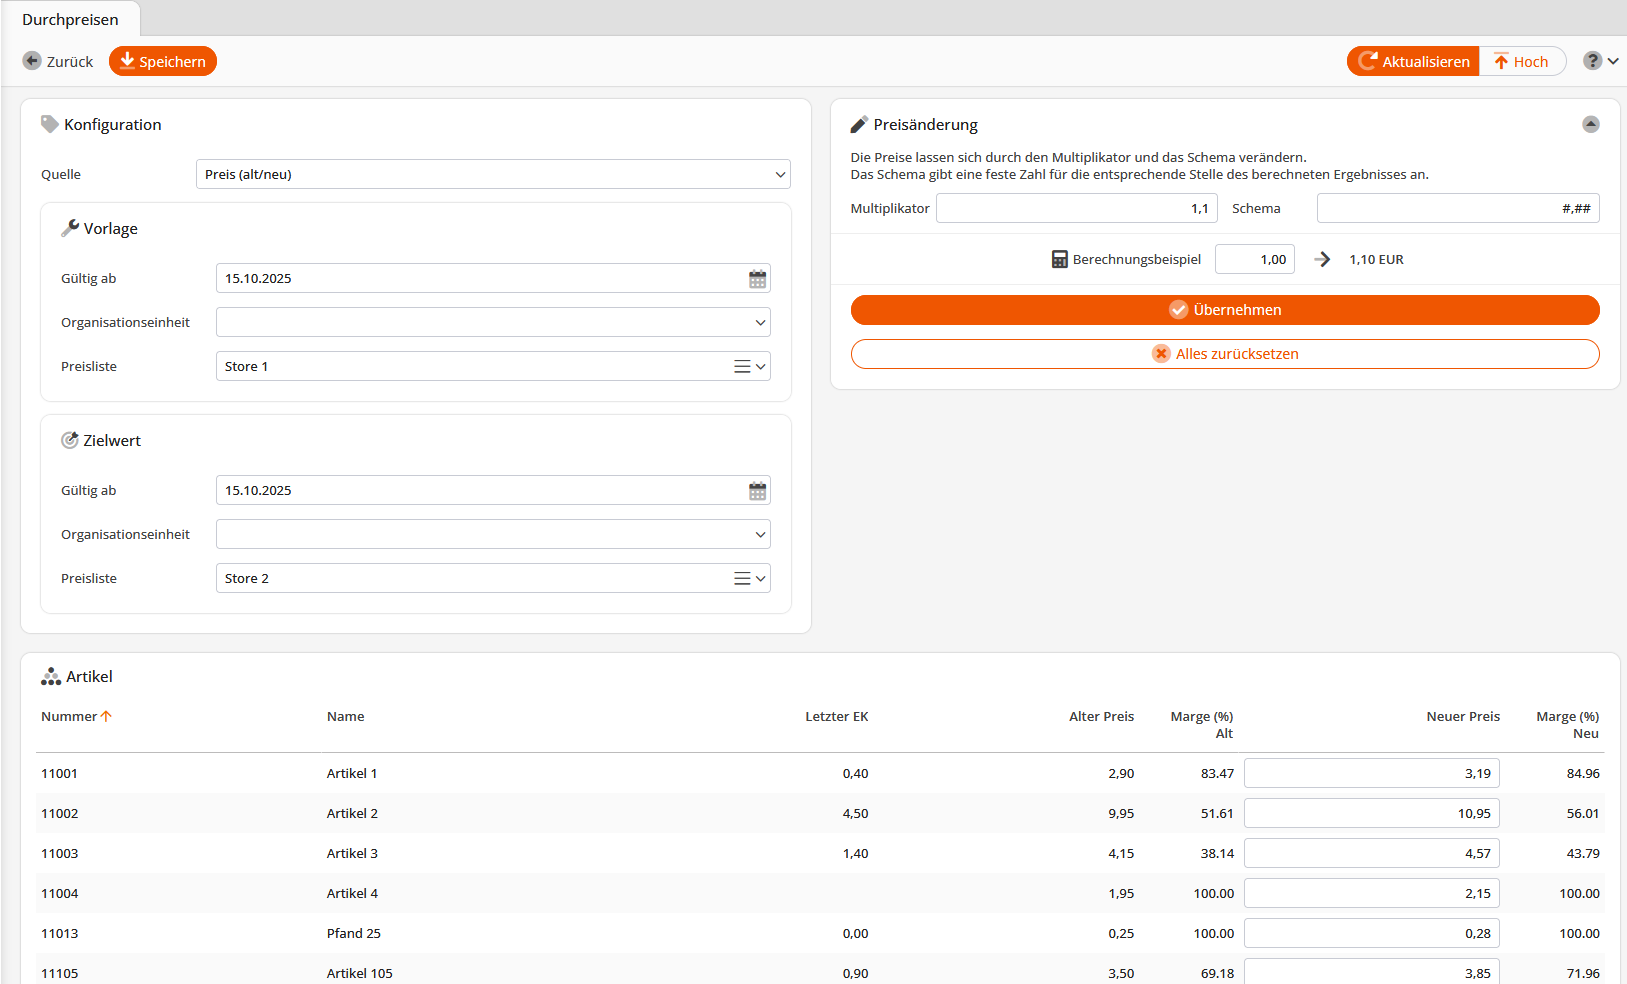
Task: Open calendar picker for Vorlage Gültig ab
Action: [x=757, y=279]
